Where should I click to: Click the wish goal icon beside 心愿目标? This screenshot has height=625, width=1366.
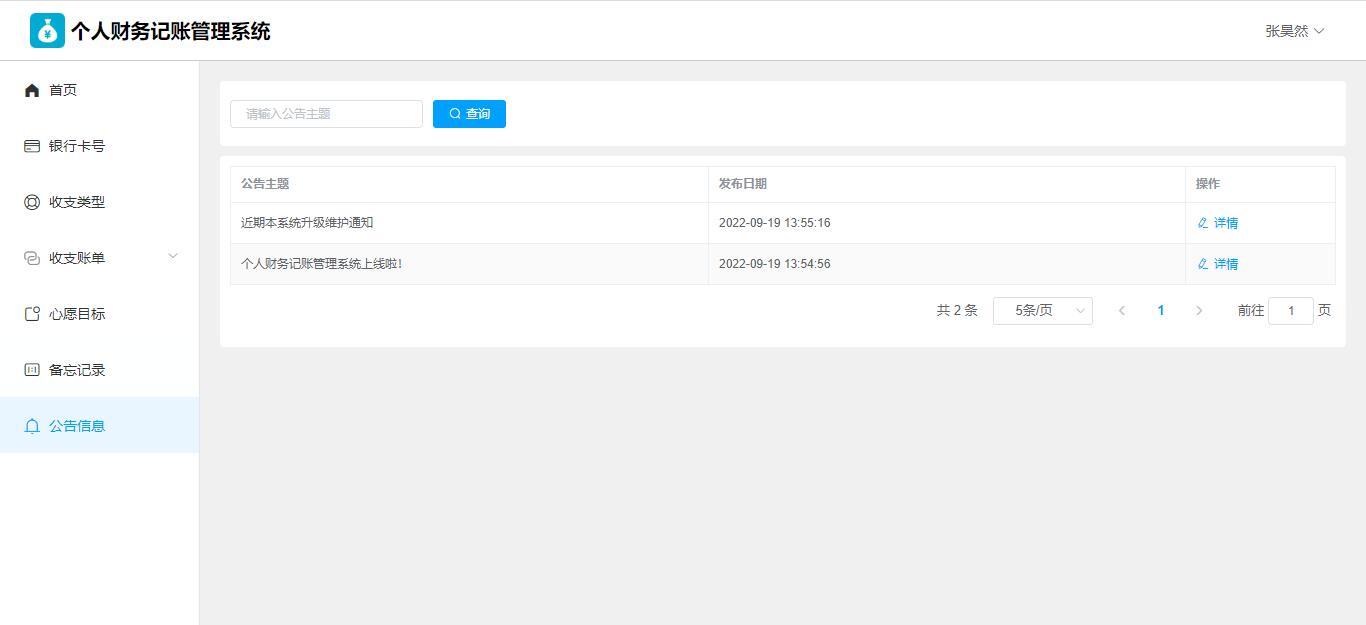[32, 314]
